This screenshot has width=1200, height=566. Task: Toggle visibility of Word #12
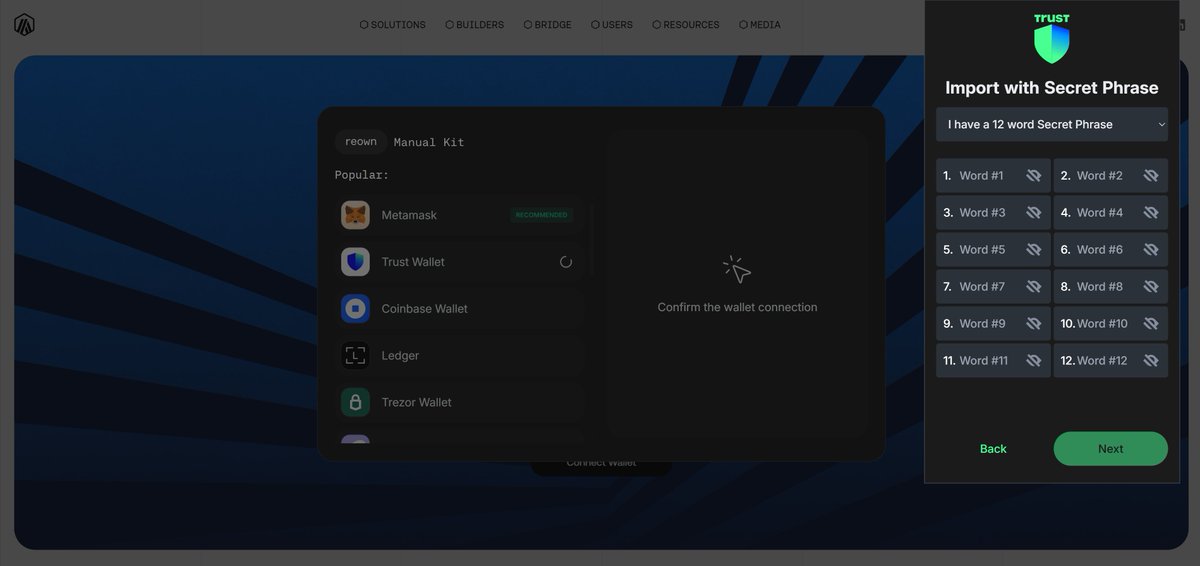[1151, 361]
